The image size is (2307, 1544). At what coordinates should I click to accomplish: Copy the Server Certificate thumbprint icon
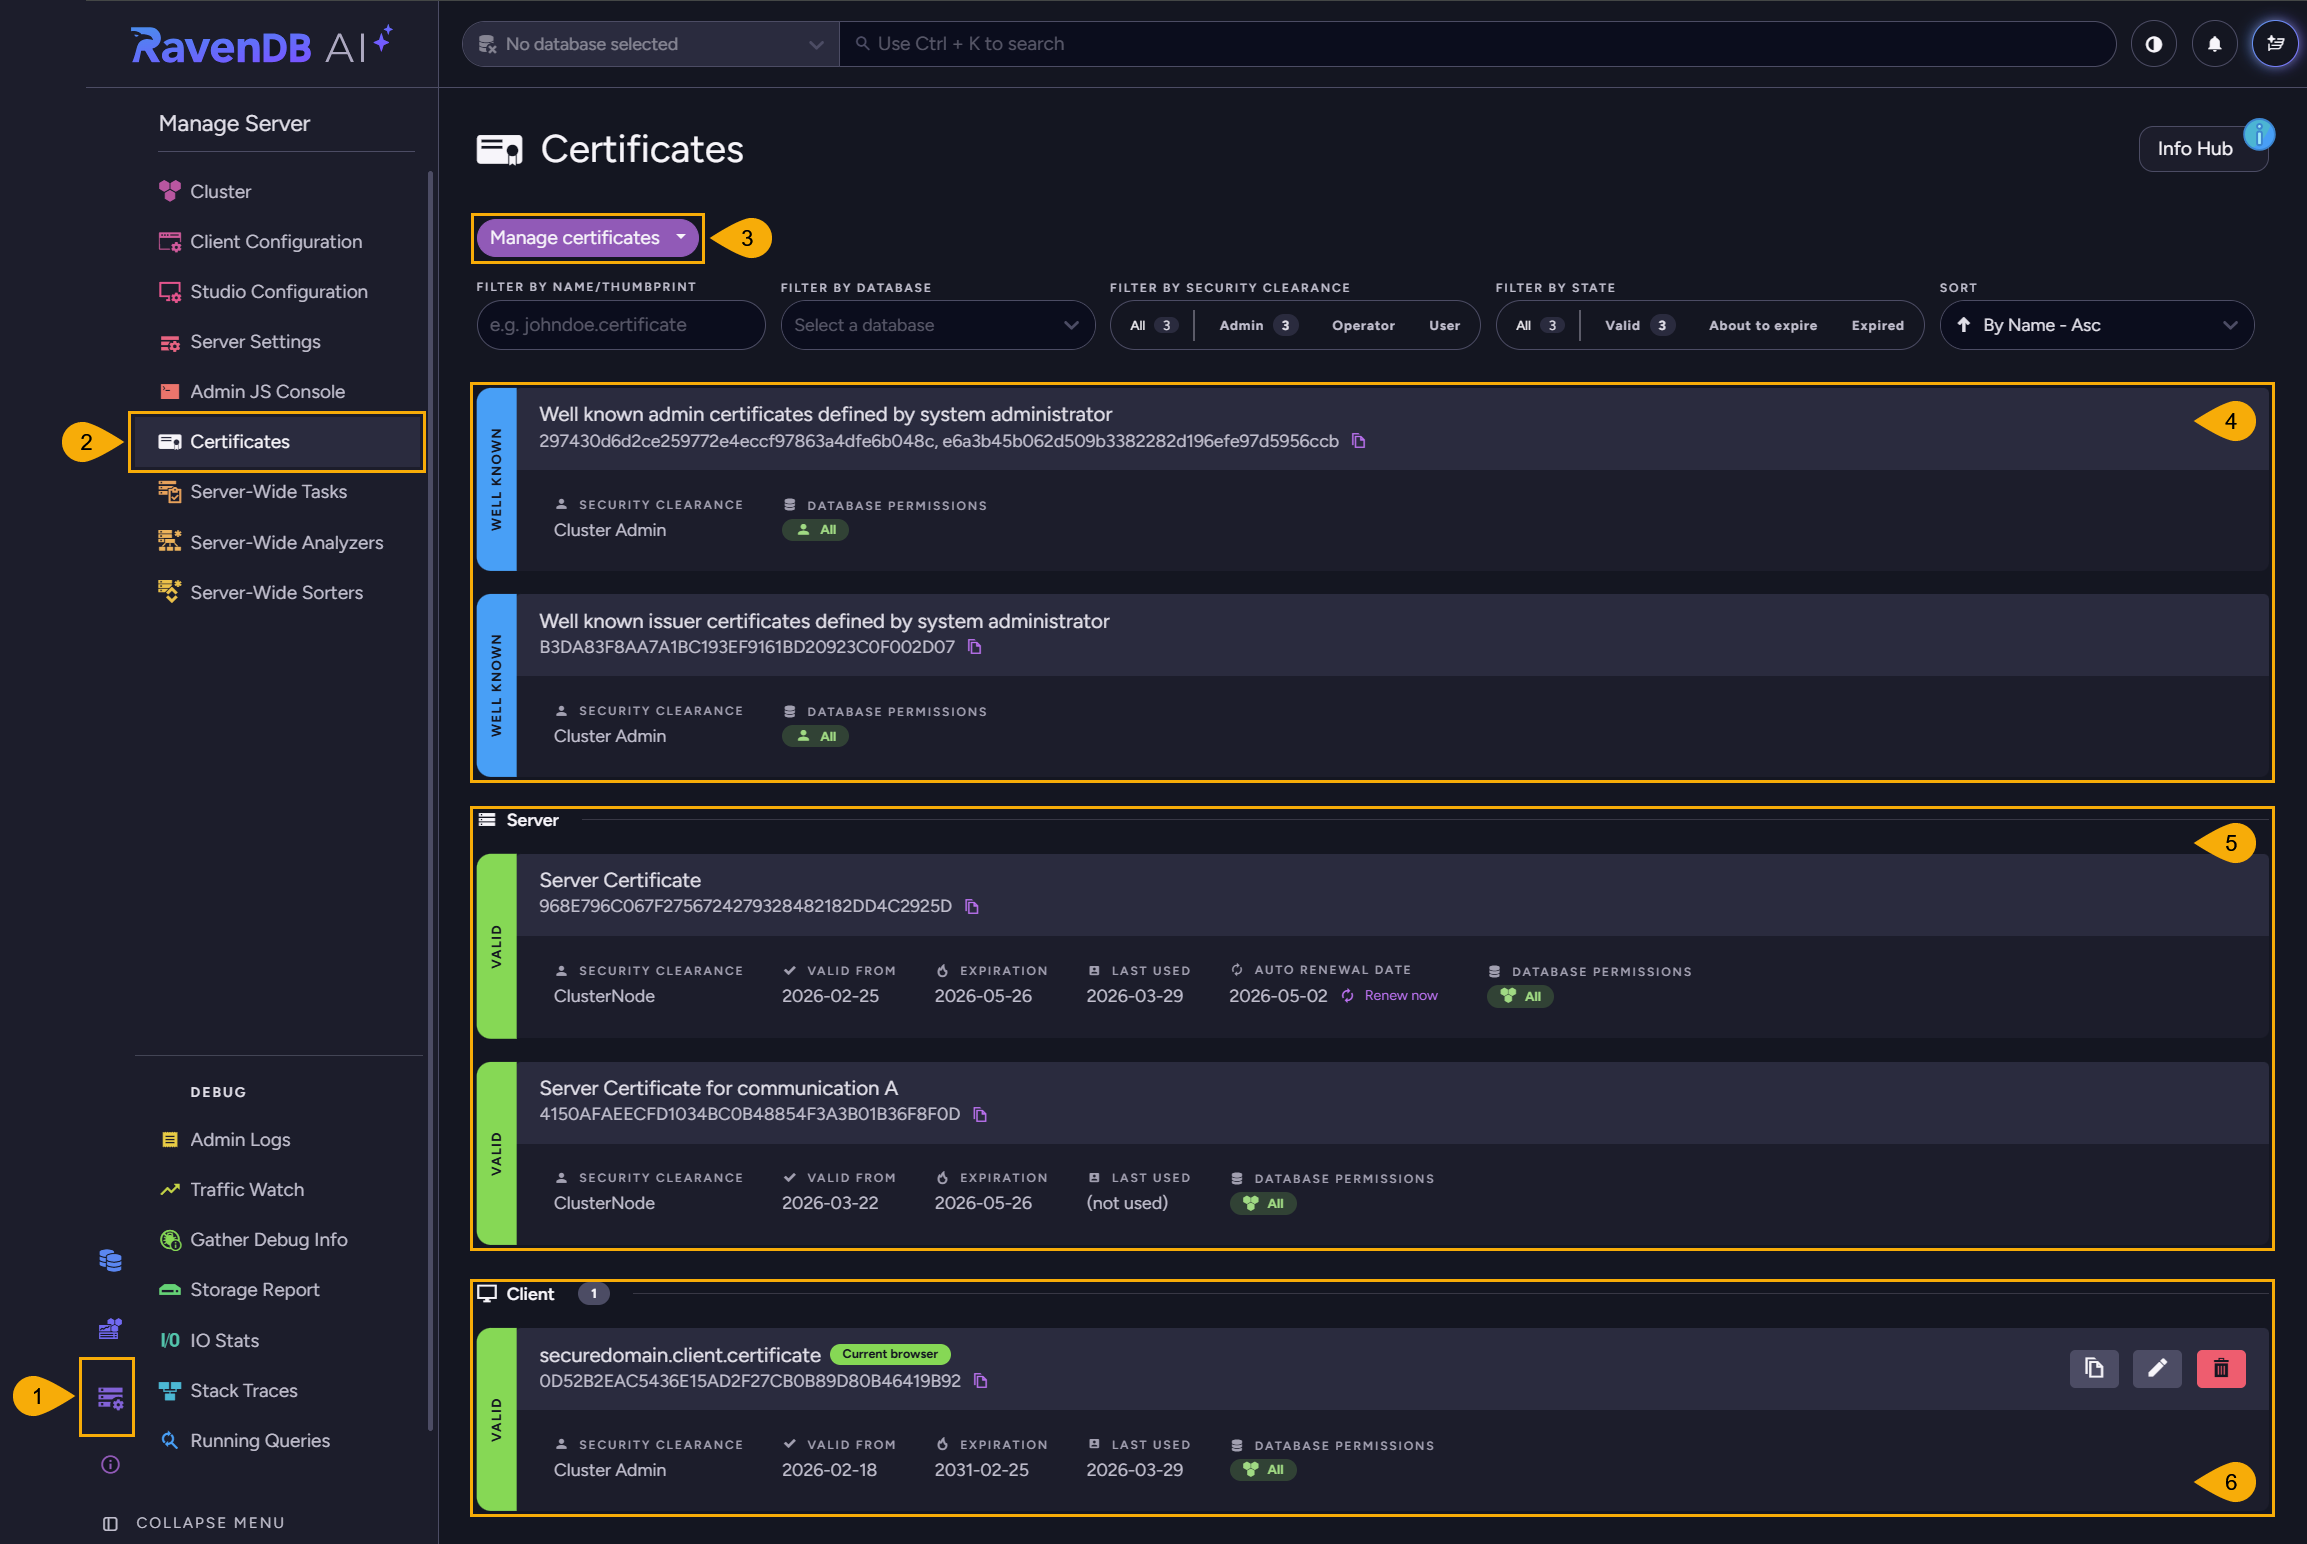[972, 907]
